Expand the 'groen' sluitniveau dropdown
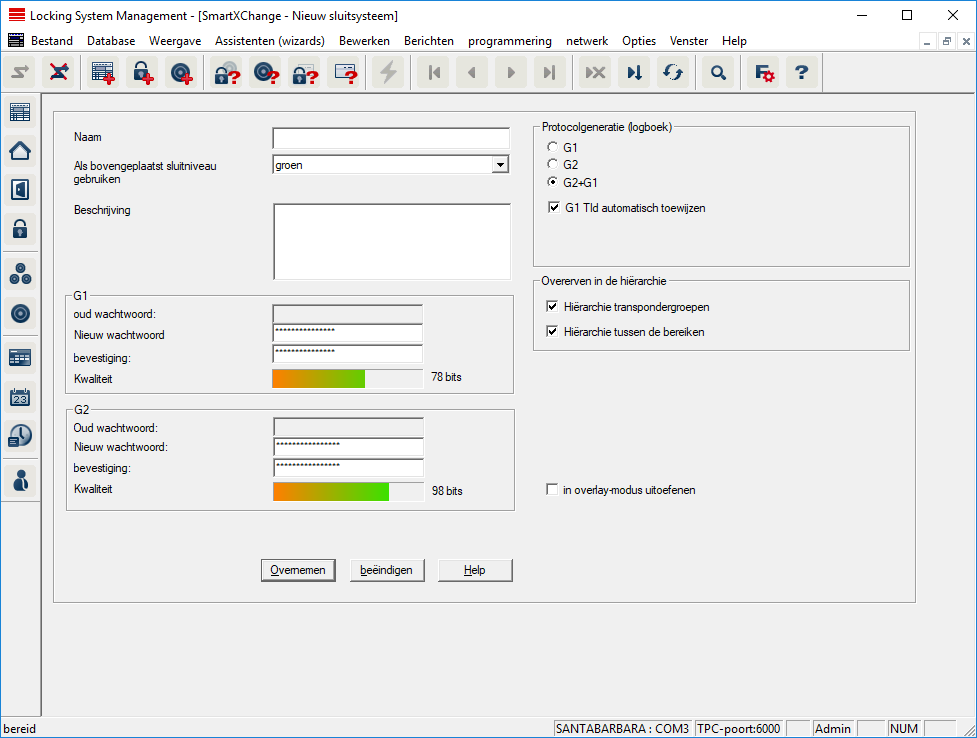 coord(500,165)
